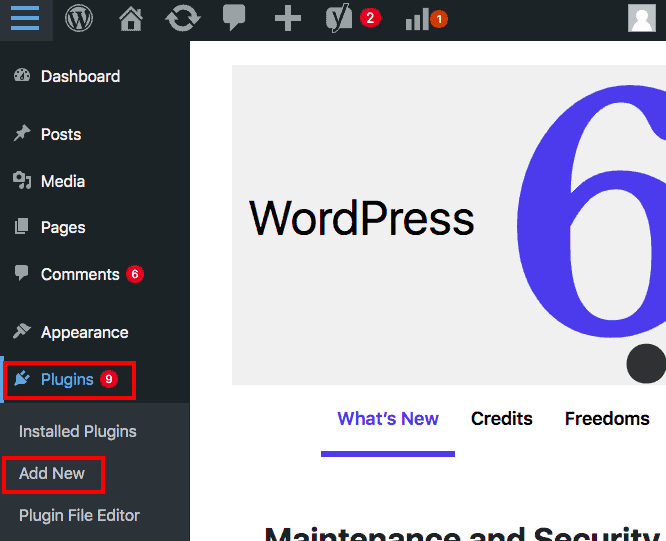Open Comments menu item

(x=80, y=274)
